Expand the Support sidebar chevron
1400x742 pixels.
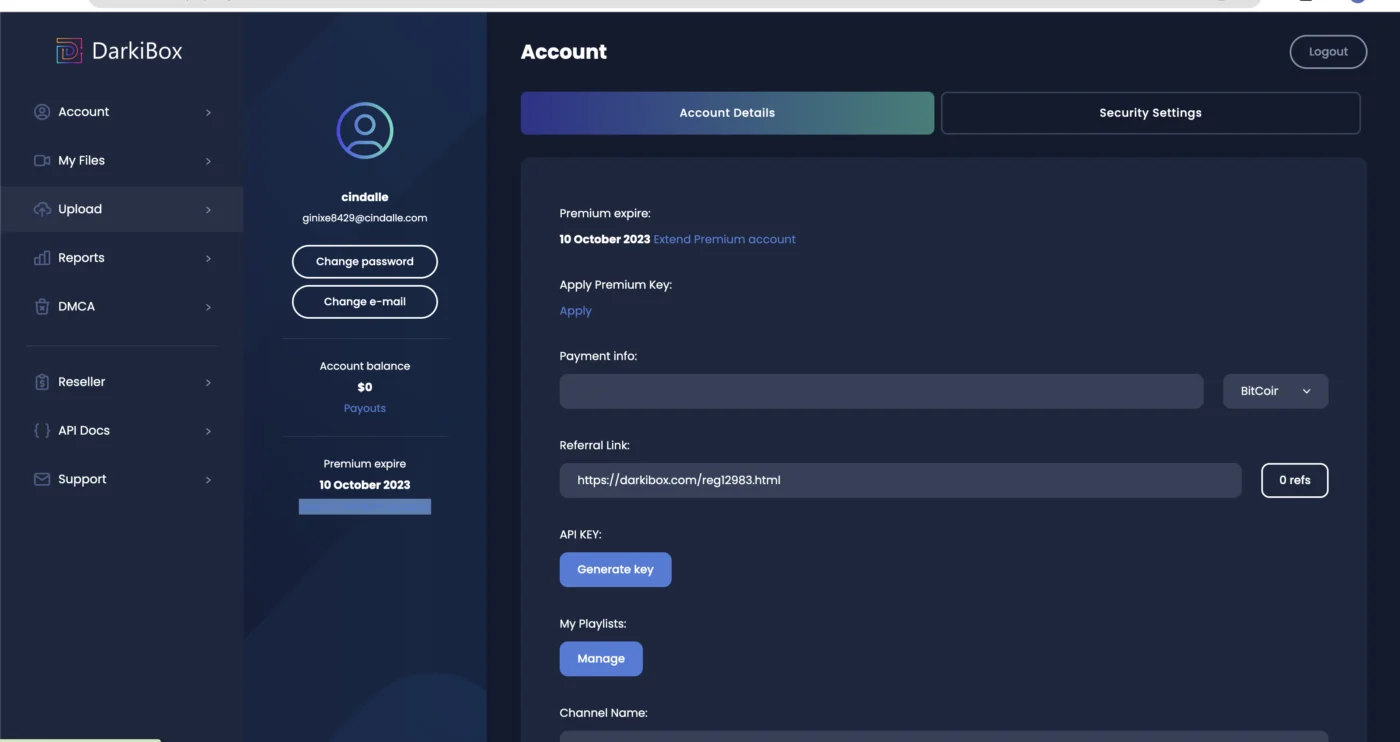(208, 480)
